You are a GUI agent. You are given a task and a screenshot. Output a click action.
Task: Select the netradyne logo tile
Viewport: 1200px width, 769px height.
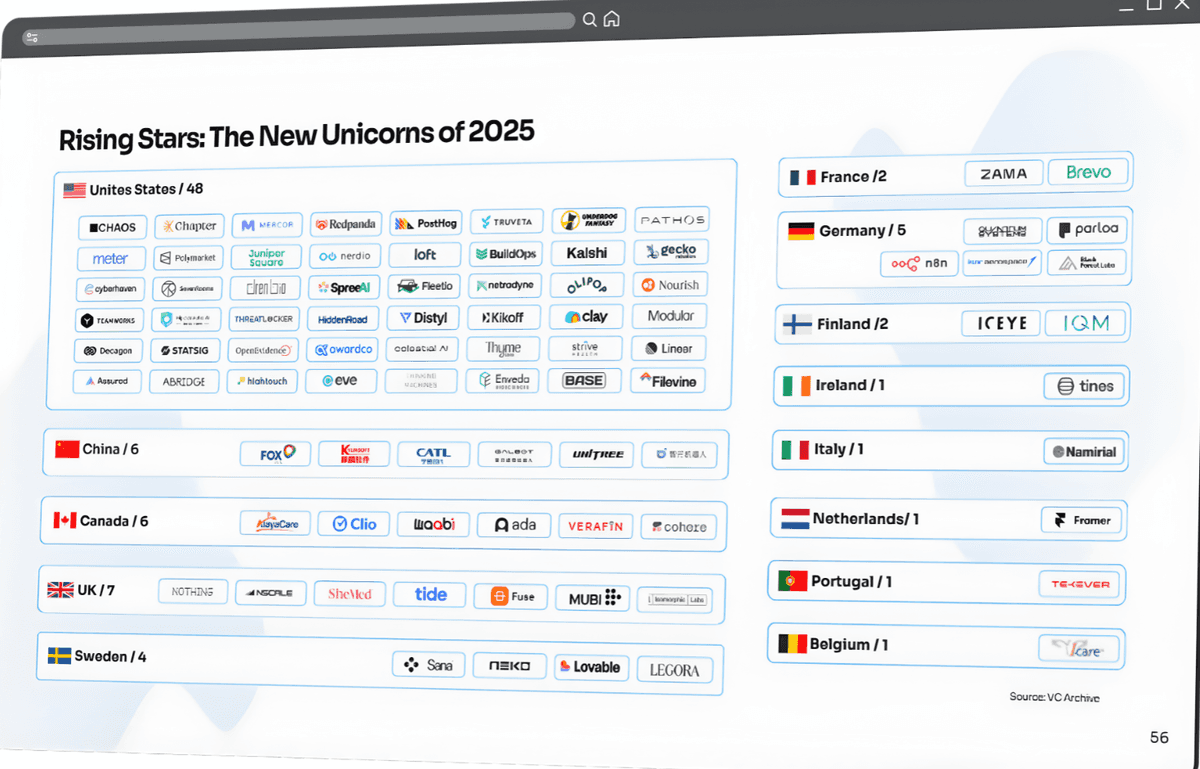pos(505,285)
